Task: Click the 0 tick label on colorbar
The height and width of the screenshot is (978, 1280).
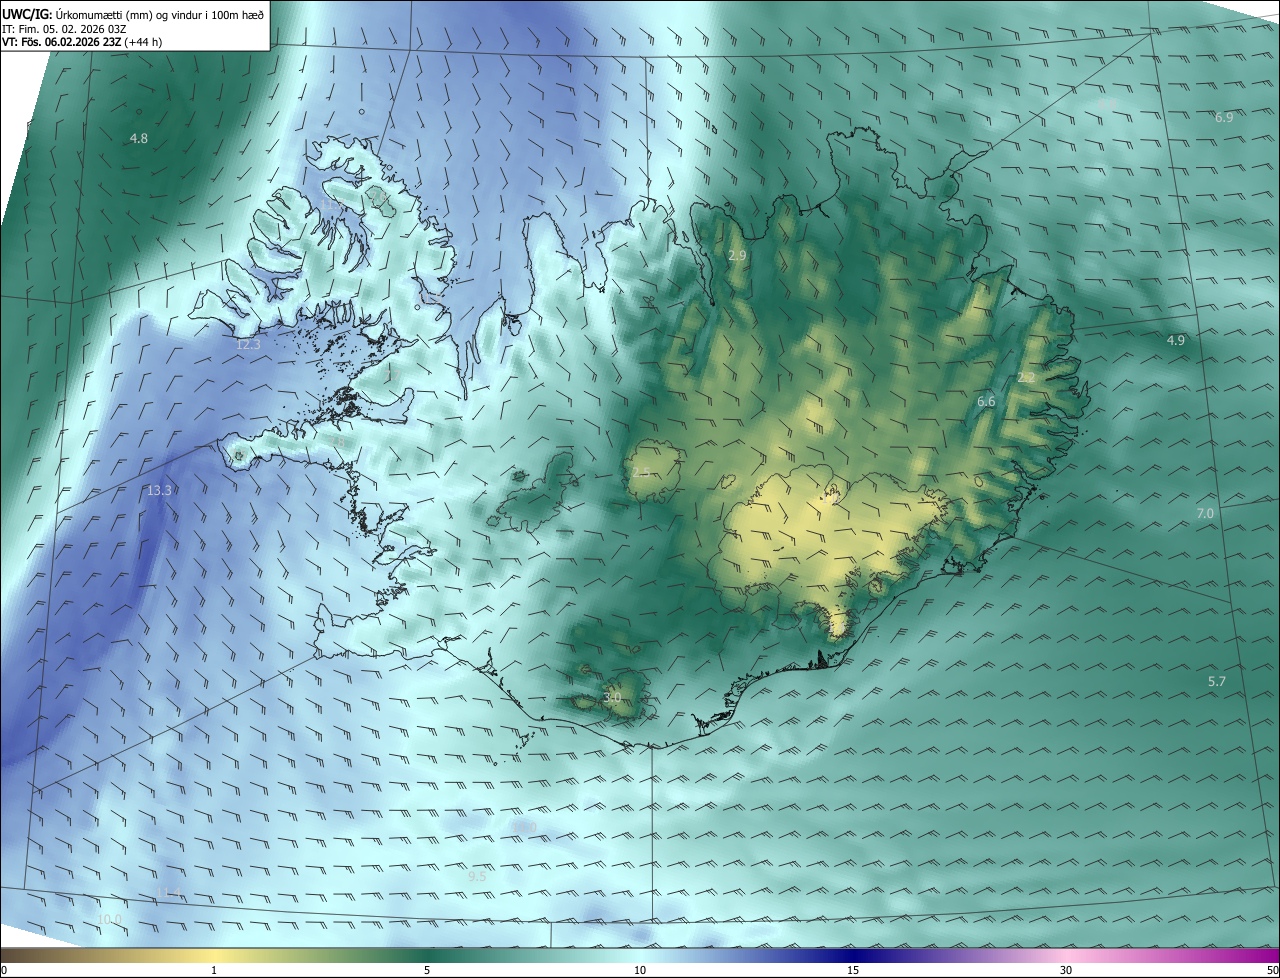Action: tap(4, 970)
